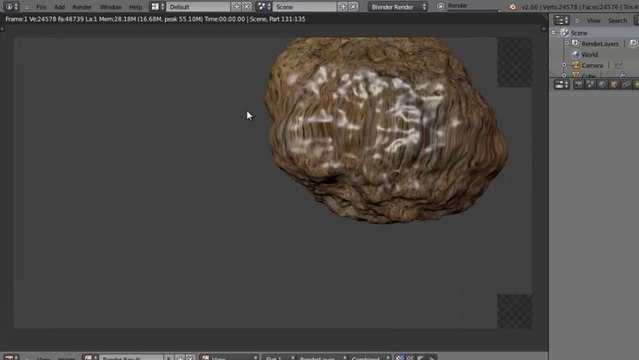Open the Blender Render engine dropdown
639x360 pixels.
click(398, 7)
